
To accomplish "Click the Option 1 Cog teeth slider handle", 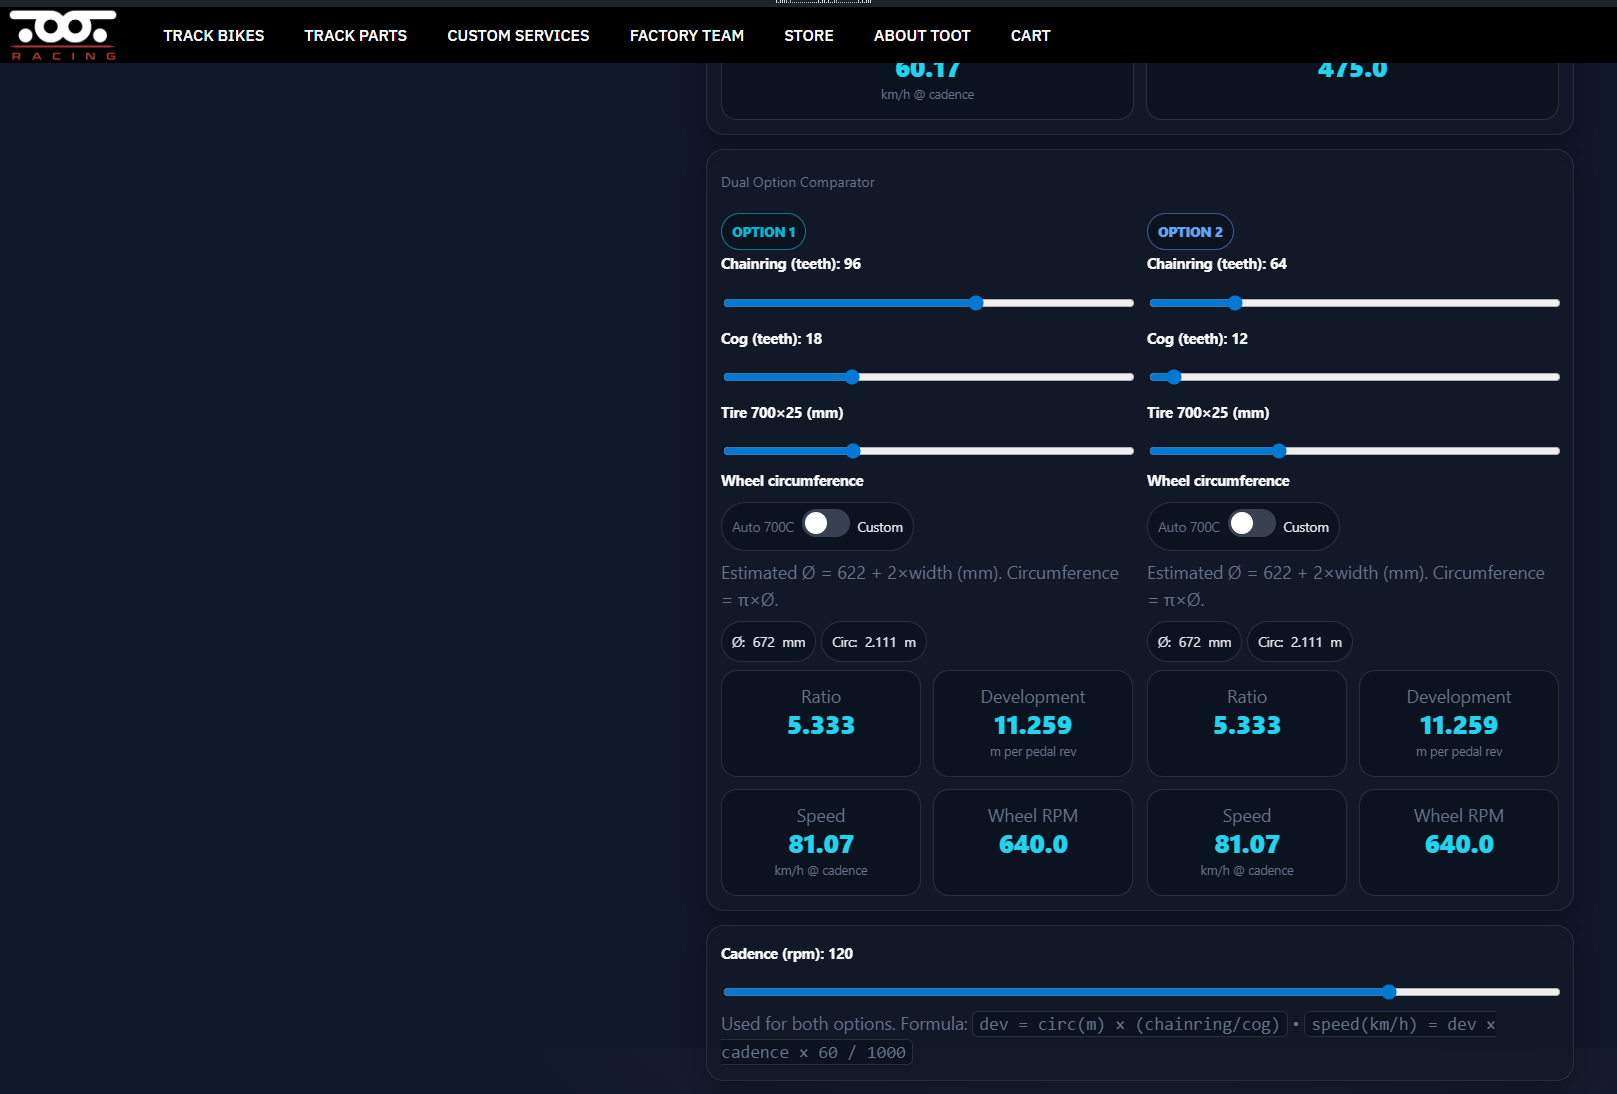I will (852, 377).
